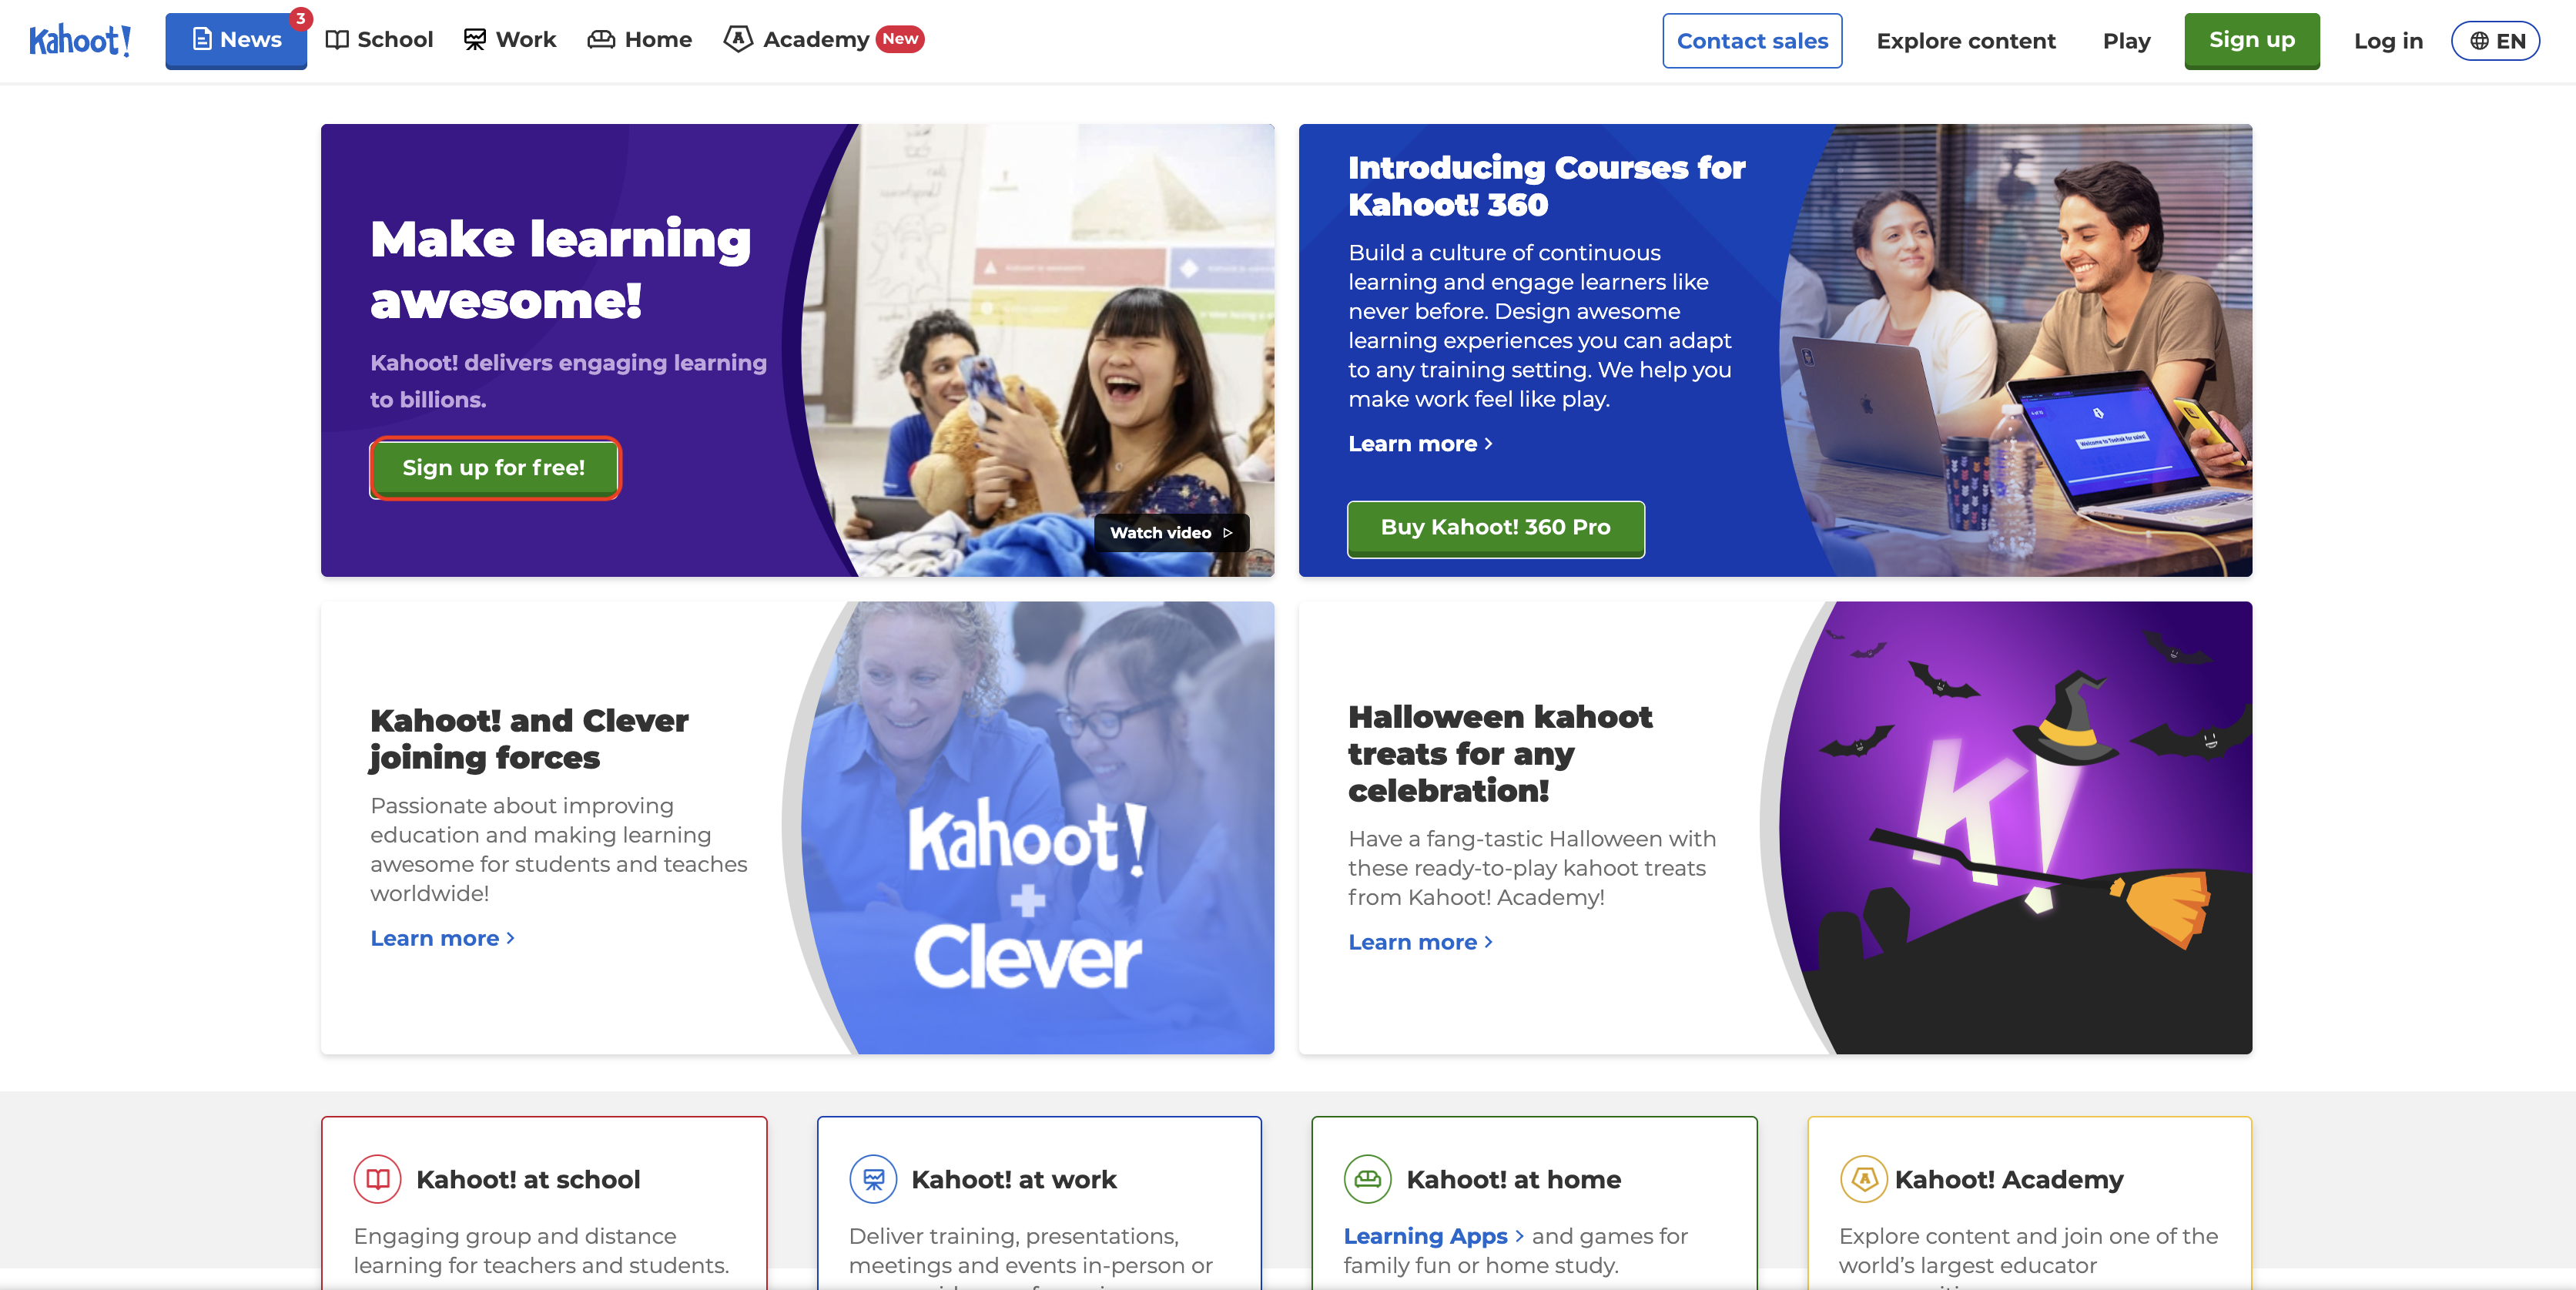Click the Kahoot! logo
This screenshot has height=1290, width=2576.
80,40
